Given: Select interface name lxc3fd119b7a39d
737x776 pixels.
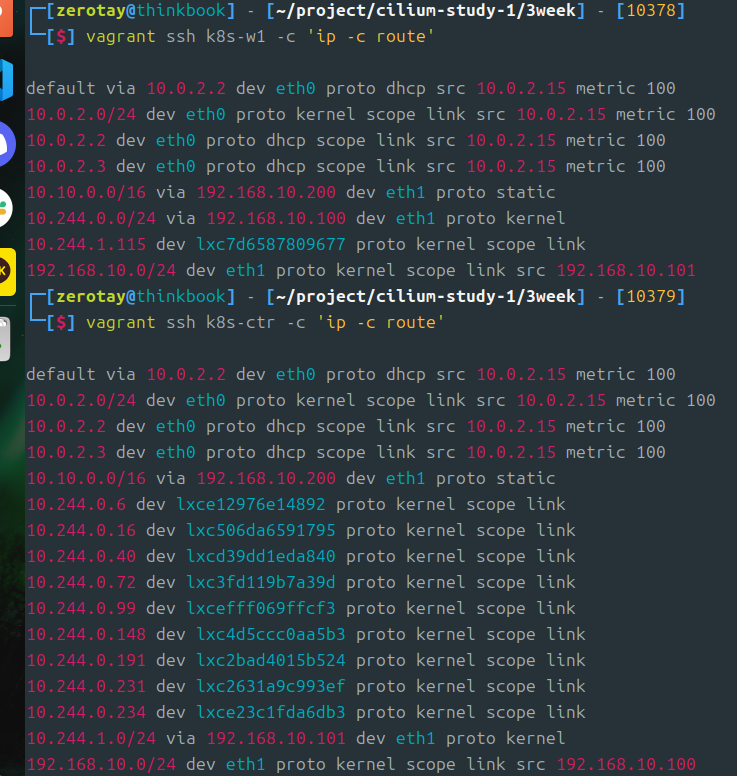Looking at the screenshot, I should pyautogui.click(x=261, y=582).
